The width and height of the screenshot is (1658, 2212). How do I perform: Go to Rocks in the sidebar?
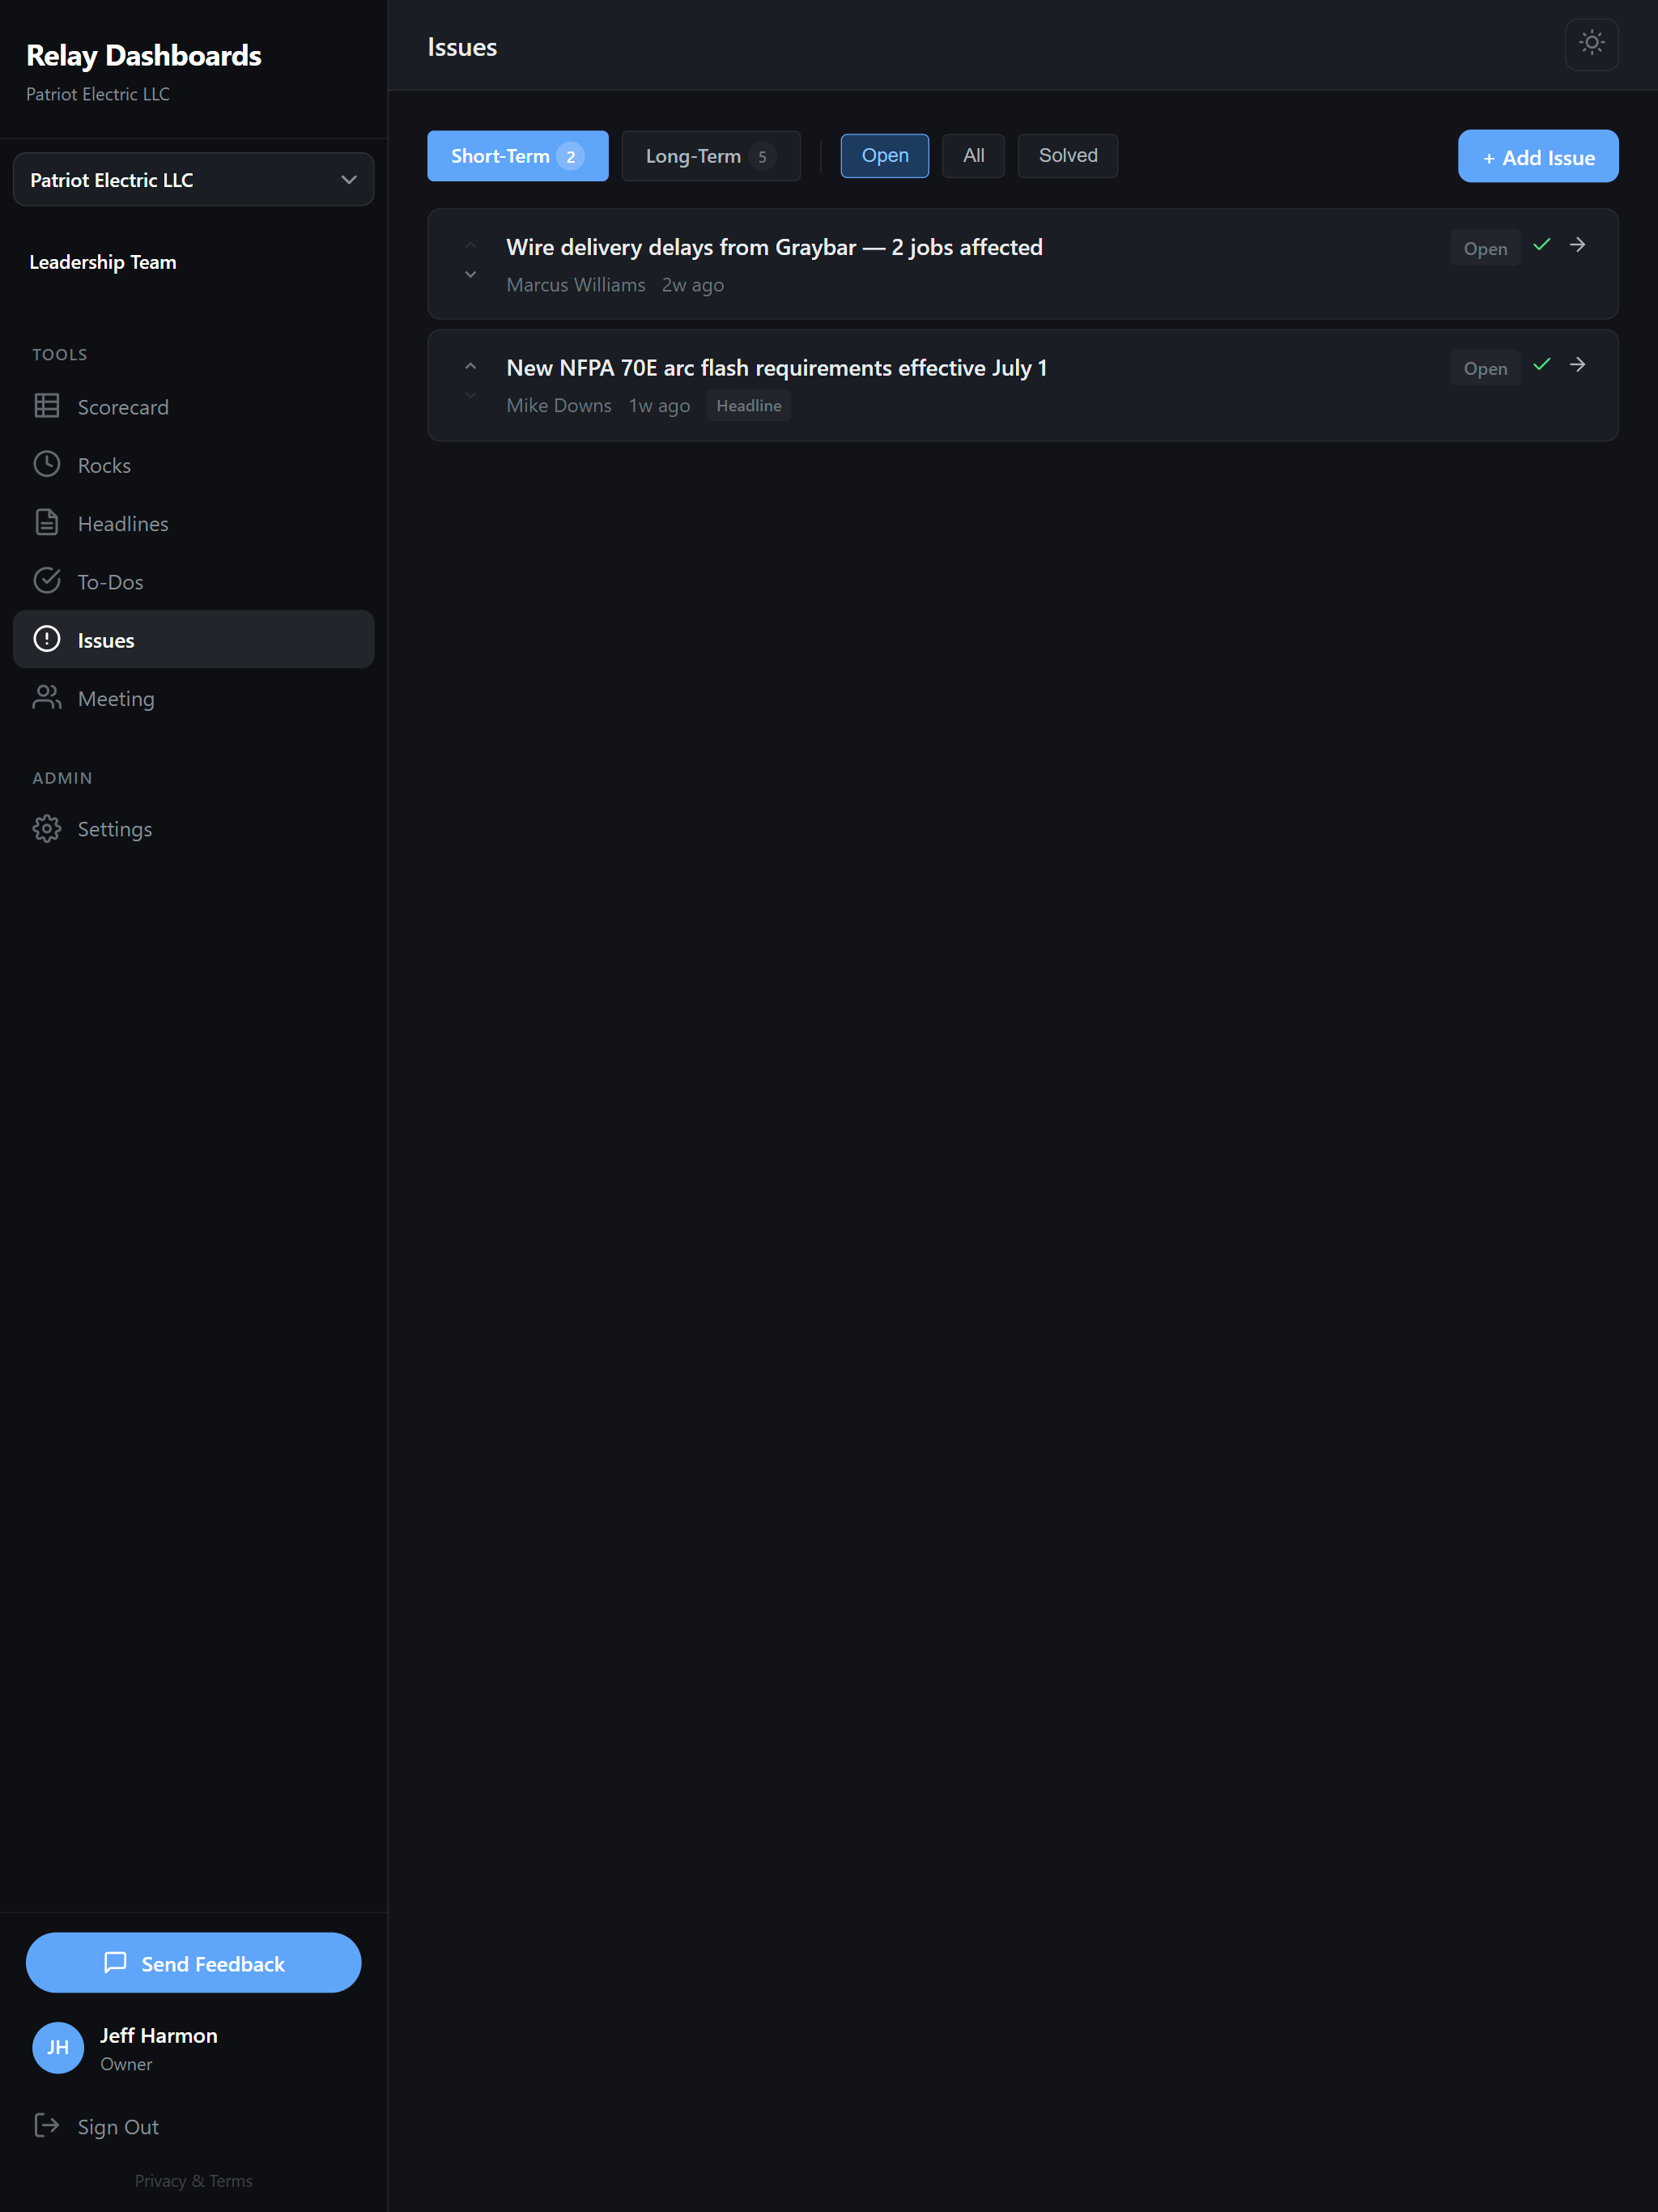[193, 464]
